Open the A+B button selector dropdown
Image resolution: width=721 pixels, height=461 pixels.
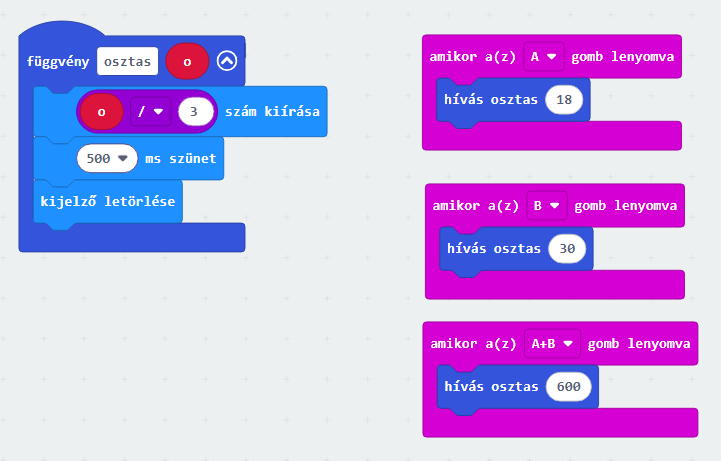pyautogui.click(x=553, y=343)
